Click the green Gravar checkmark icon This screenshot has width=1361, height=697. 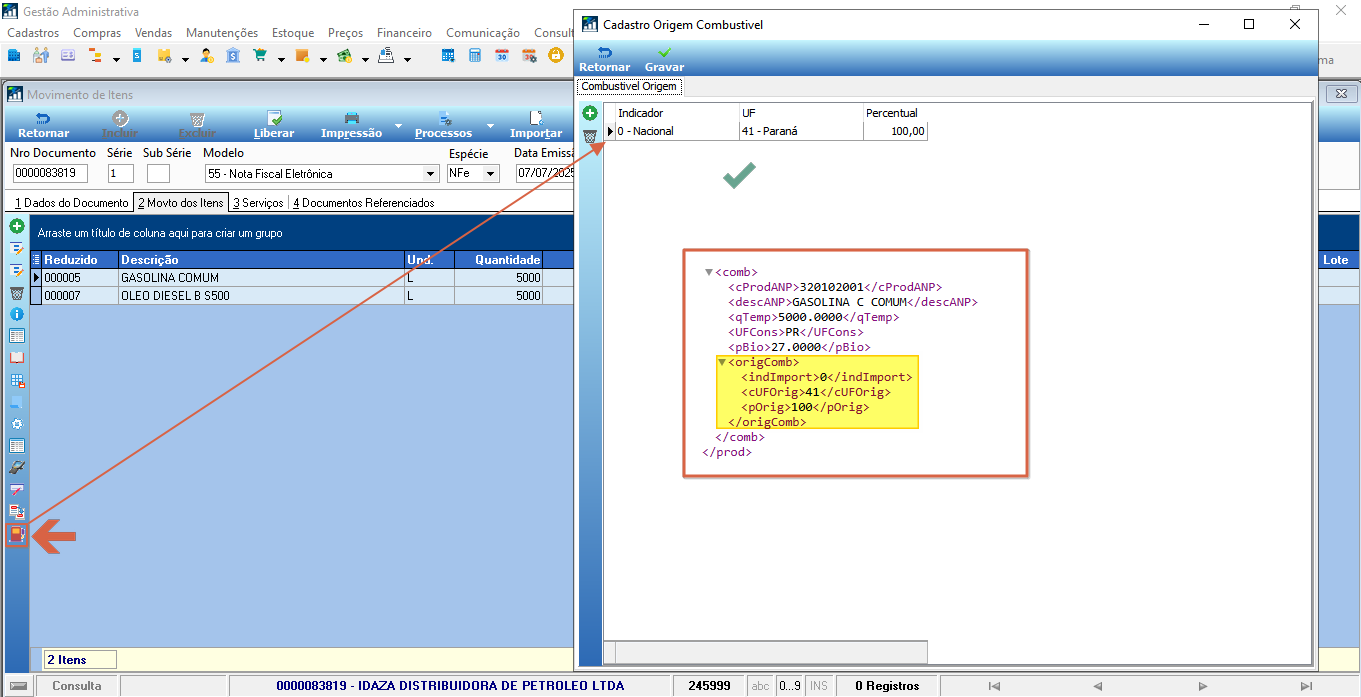point(664,53)
